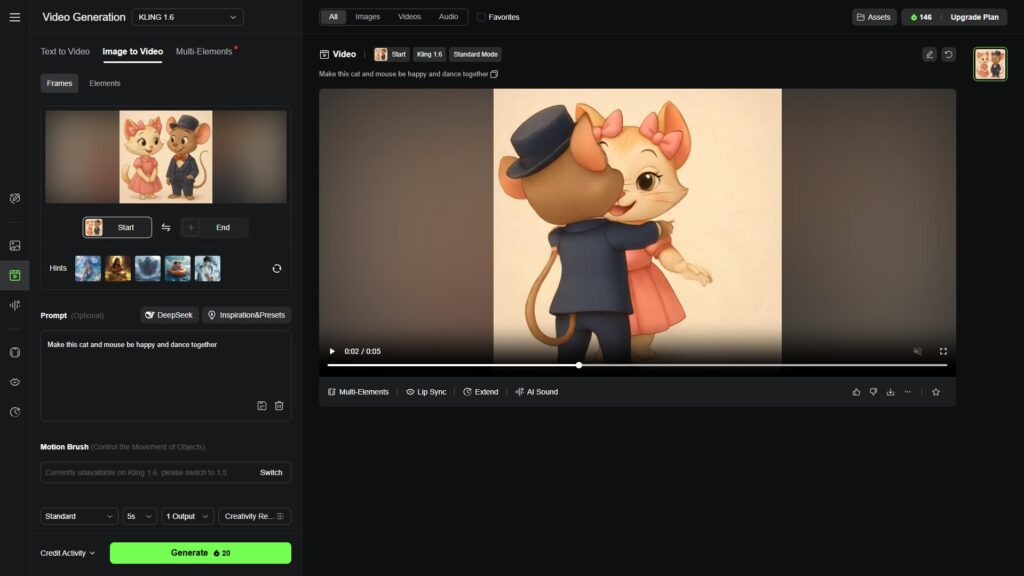1024x576 pixels.
Task: Like the video with thumbs up
Action: pos(856,392)
